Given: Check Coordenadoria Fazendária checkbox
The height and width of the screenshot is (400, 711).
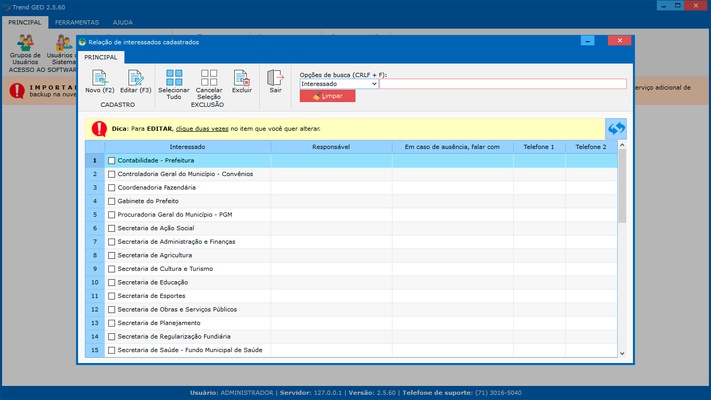Looking at the screenshot, I should (x=112, y=188).
